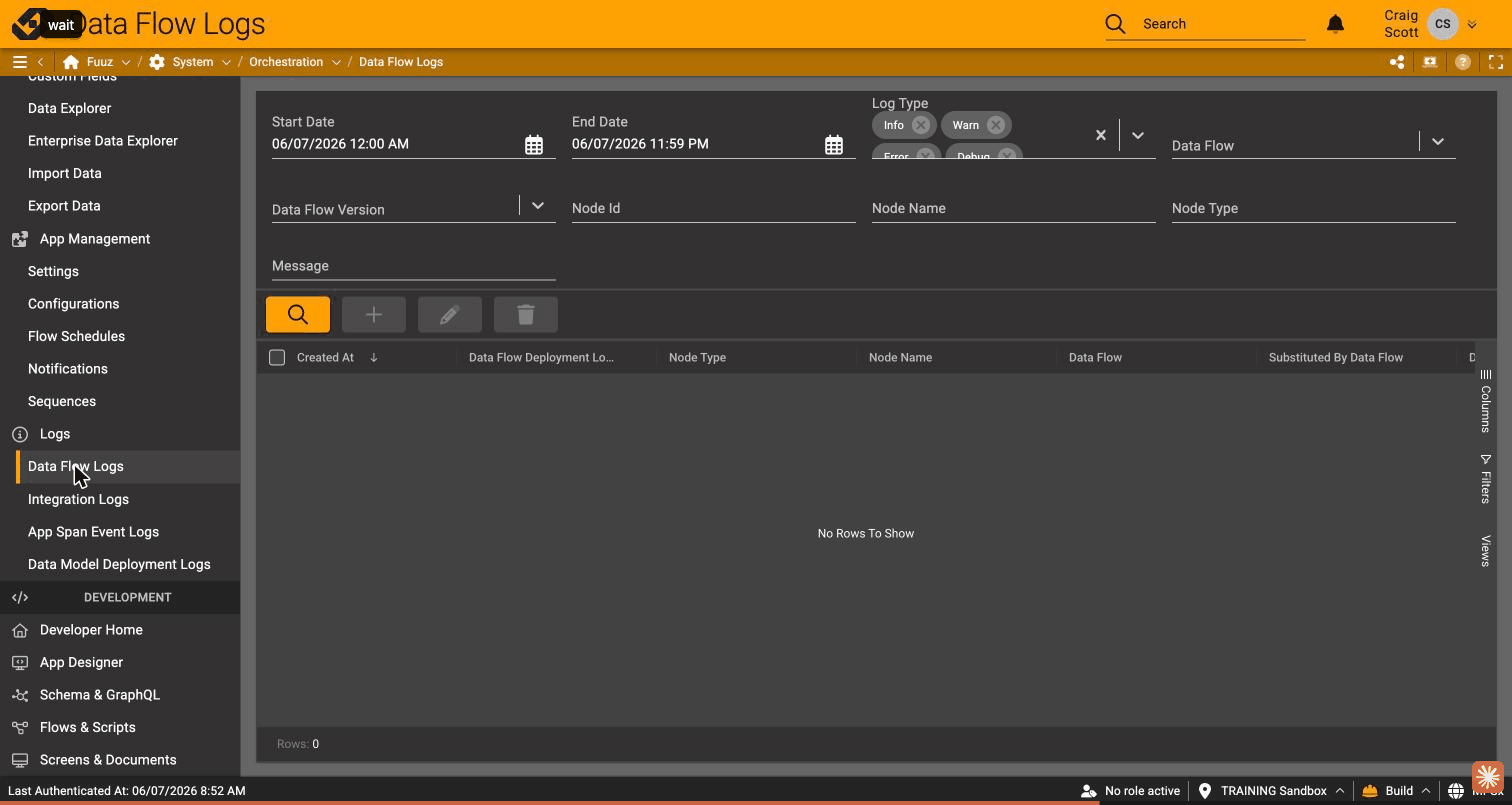Focus the Node Type filter input
Screen dimensions: 1512x805
coord(1314,208)
